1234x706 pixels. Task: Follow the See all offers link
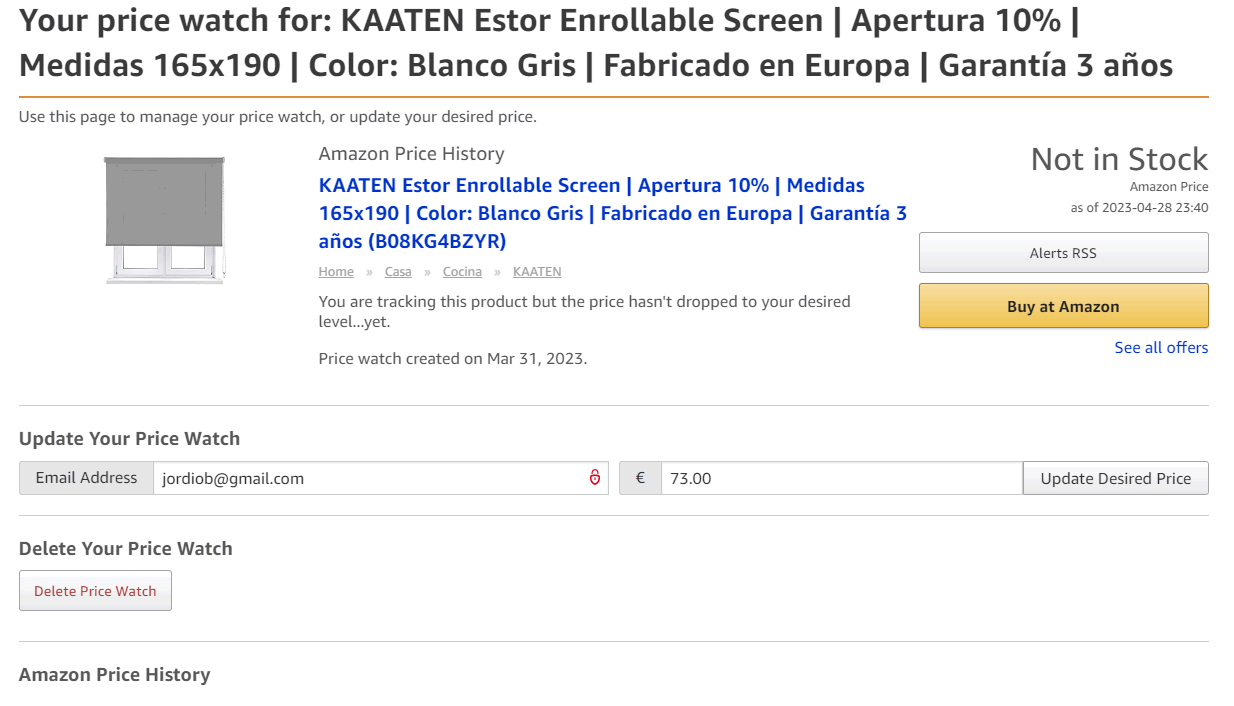pyautogui.click(x=1161, y=348)
